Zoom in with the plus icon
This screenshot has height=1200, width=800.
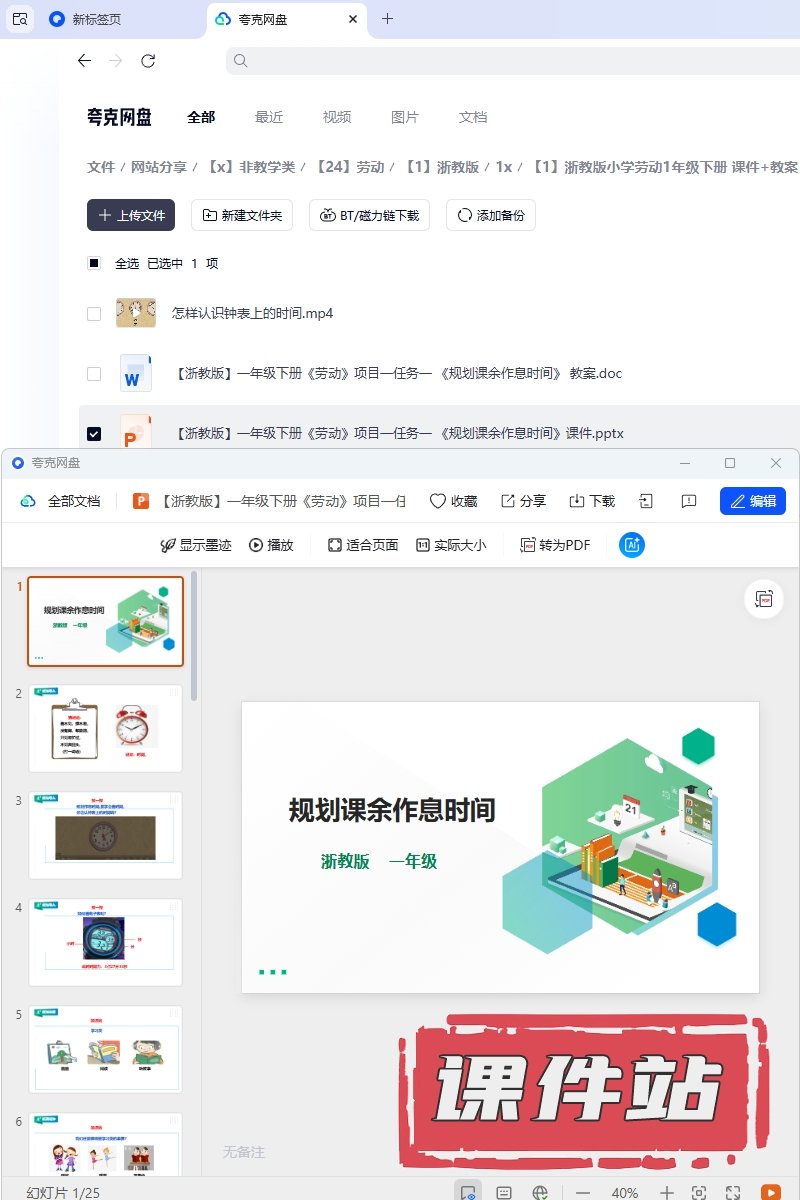tap(667, 1192)
